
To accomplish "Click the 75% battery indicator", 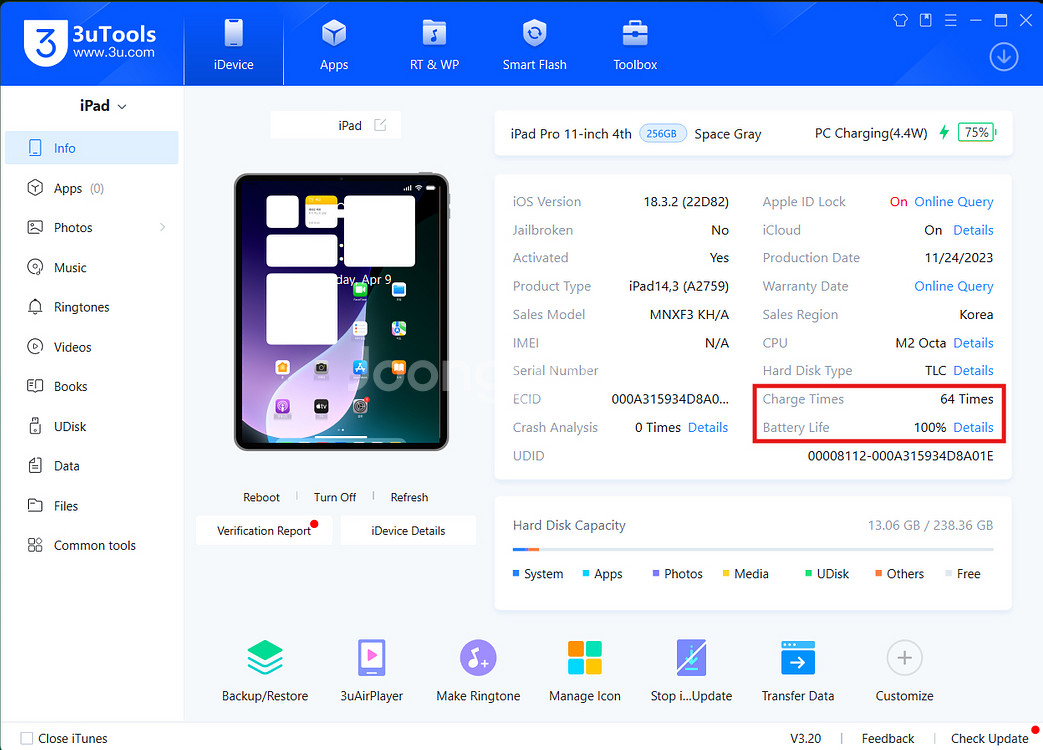I will 976,132.
